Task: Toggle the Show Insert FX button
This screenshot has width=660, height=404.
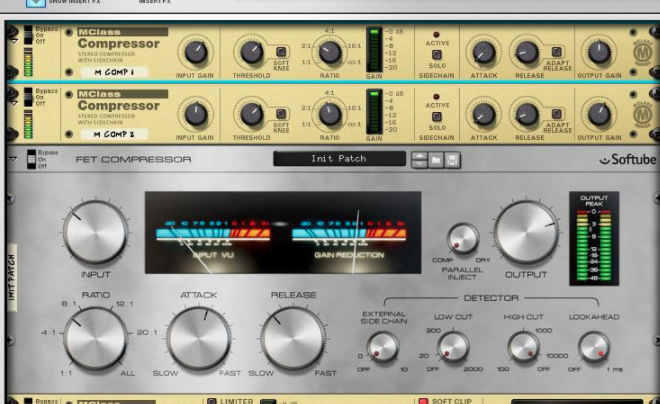Action: click(x=35, y=3)
